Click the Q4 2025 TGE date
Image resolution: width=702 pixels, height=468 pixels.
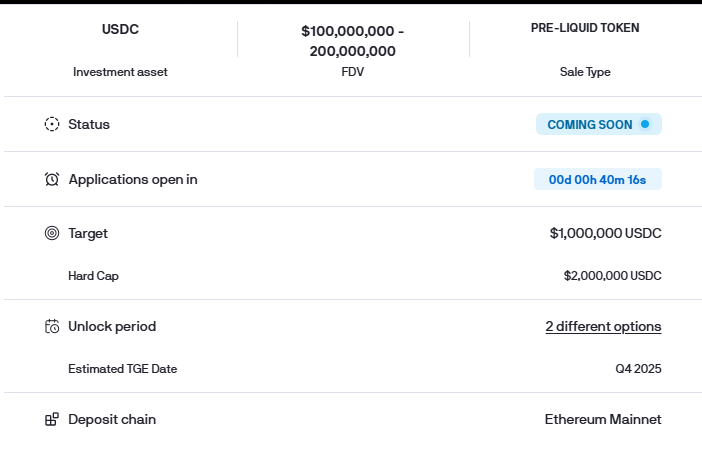pos(638,368)
